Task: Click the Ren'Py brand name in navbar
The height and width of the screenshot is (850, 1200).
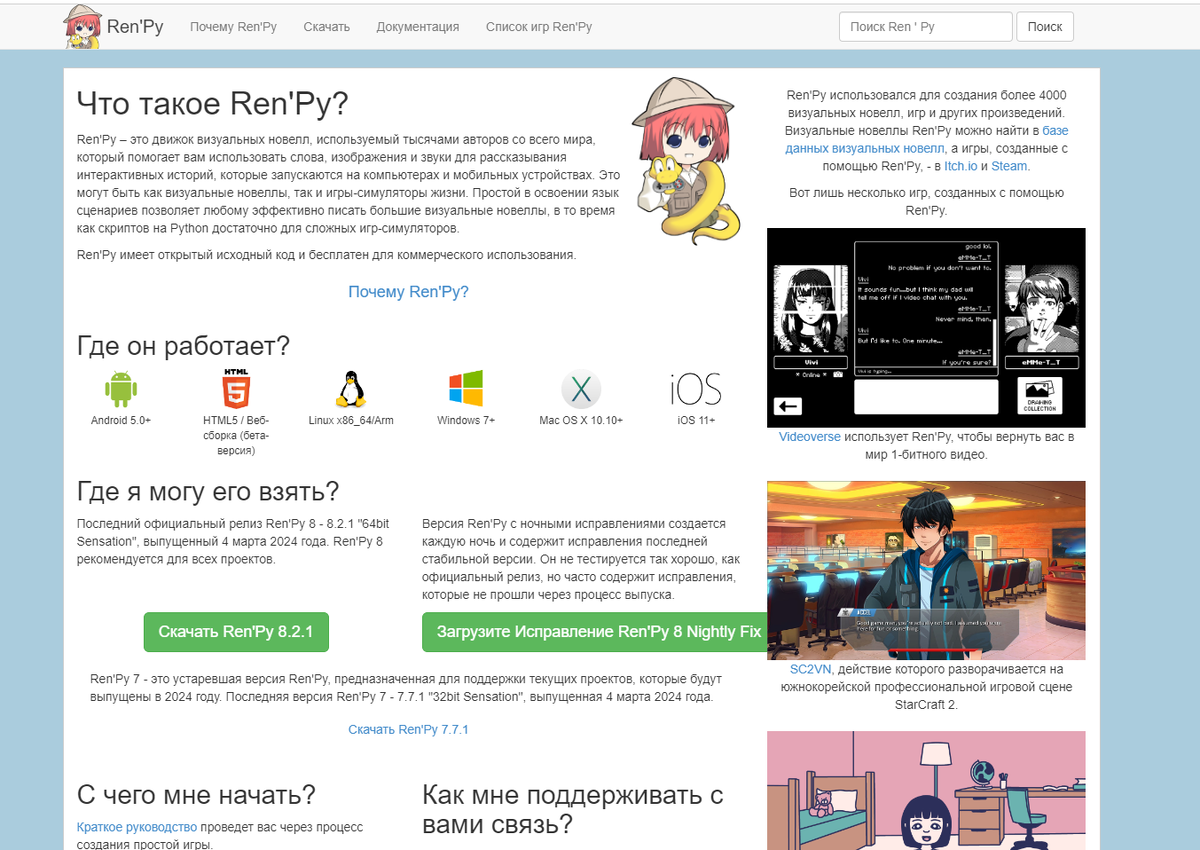Action: coord(135,27)
